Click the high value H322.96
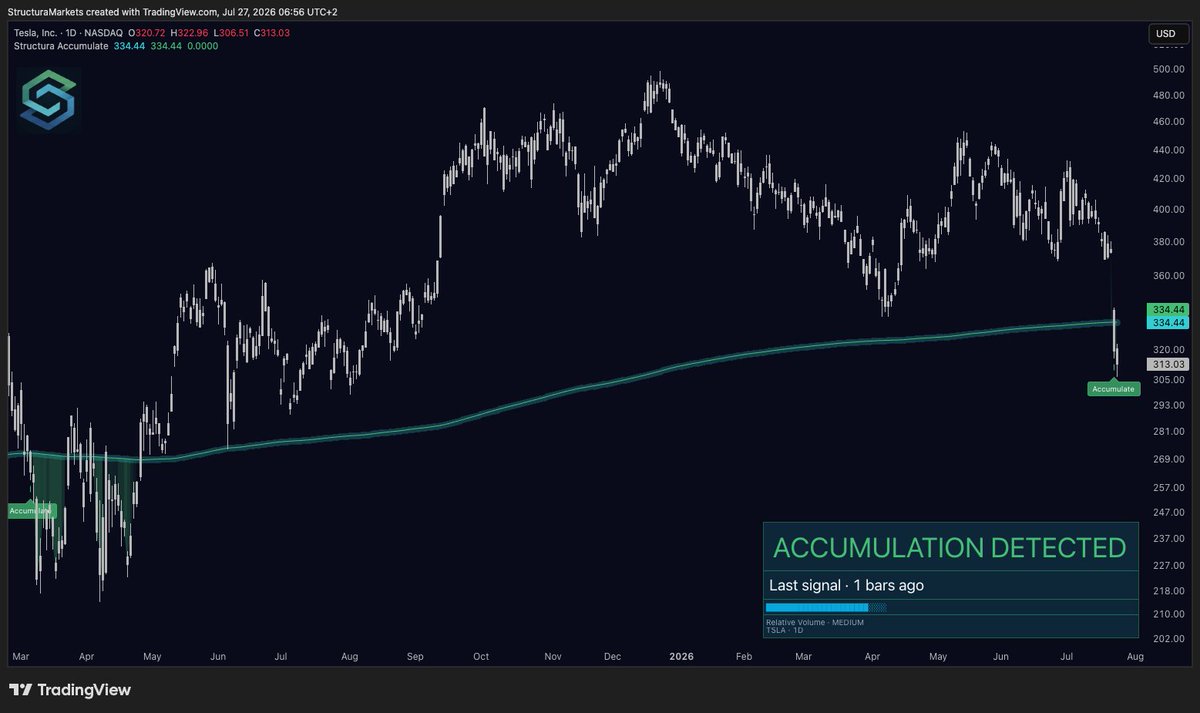Screen dimensions: 1200x713 click(188, 33)
